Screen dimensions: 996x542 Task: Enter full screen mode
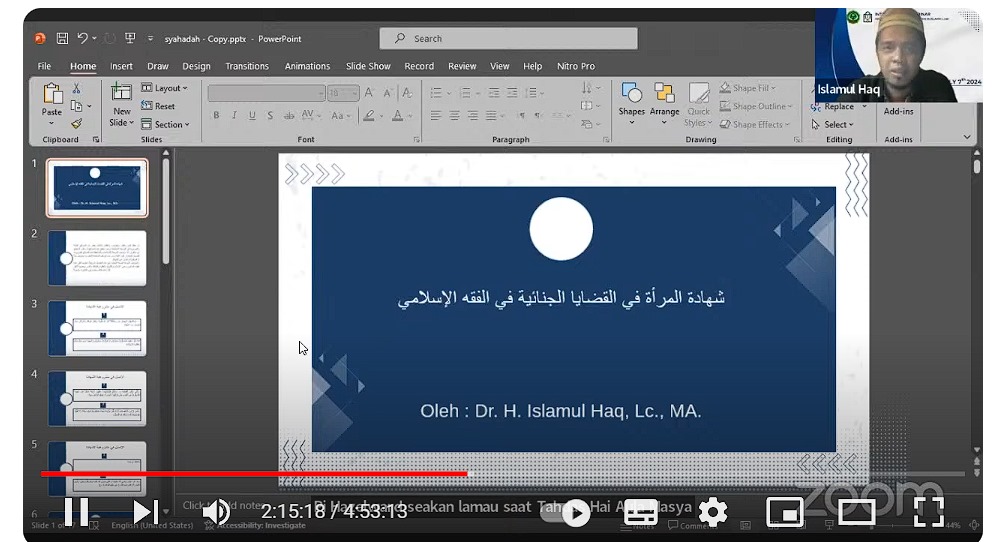[x=928, y=512]
